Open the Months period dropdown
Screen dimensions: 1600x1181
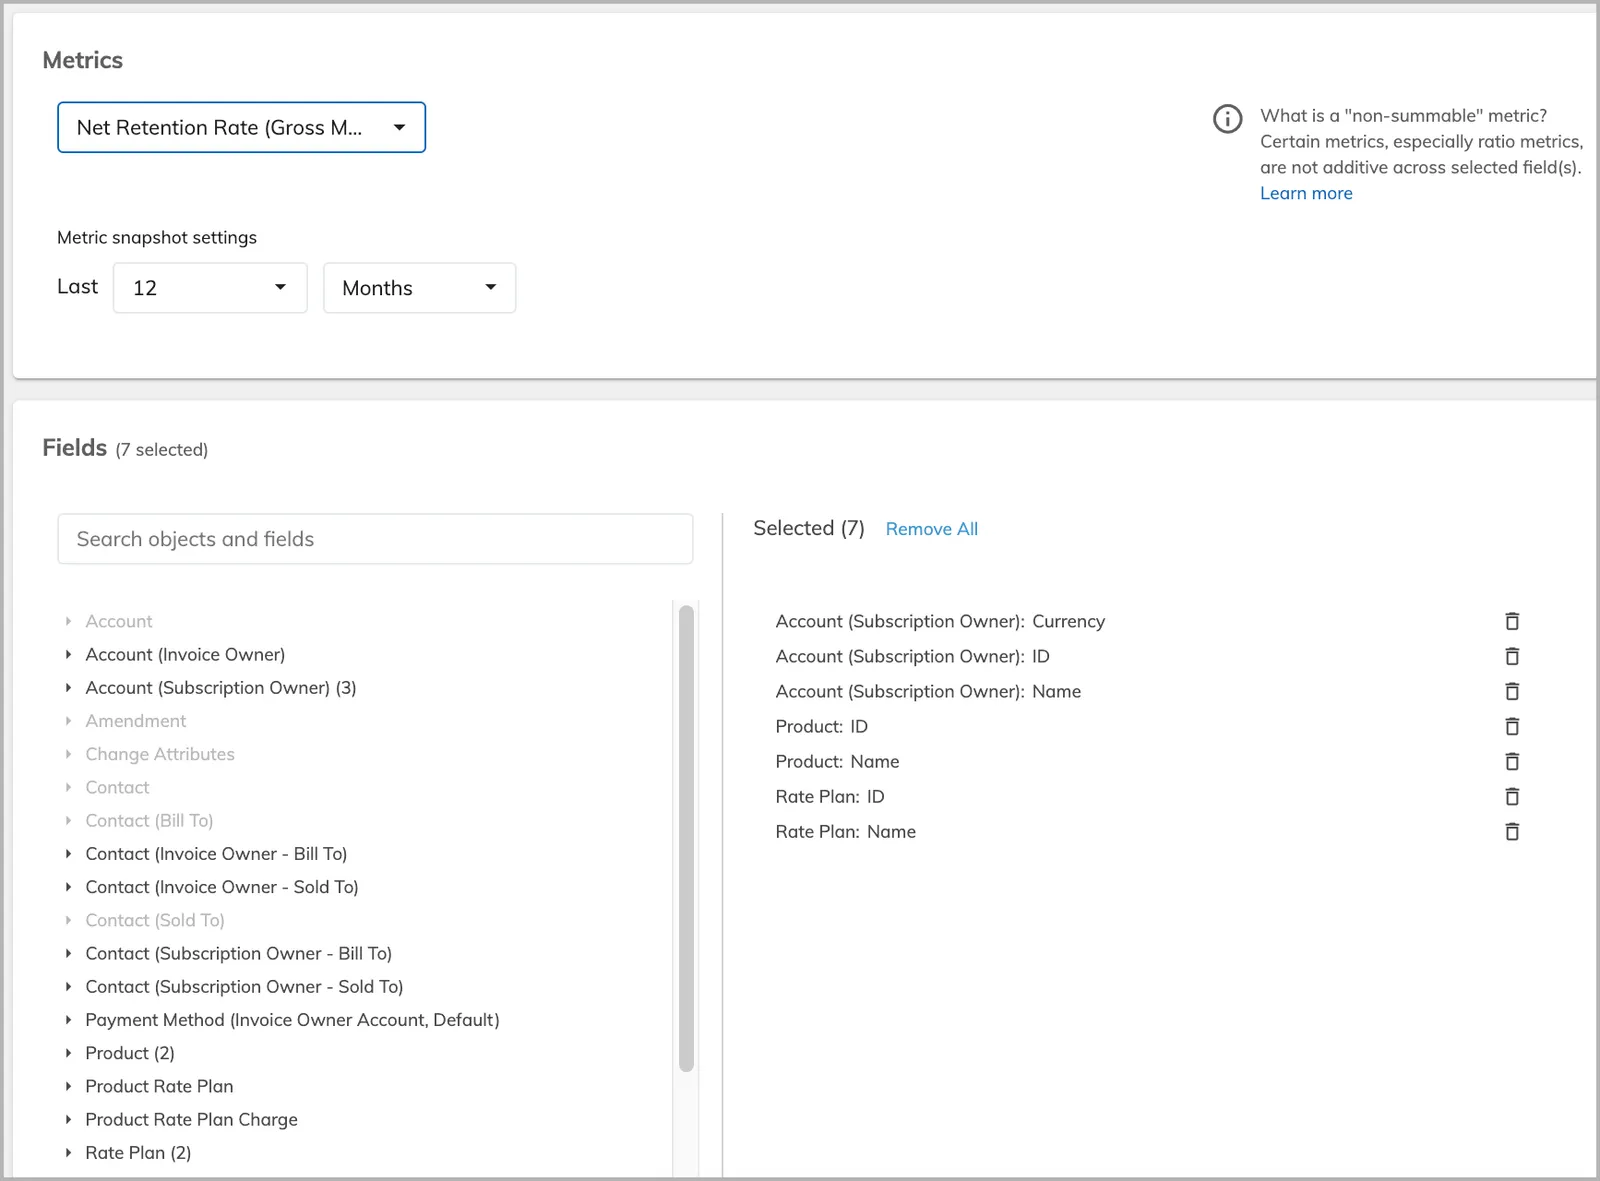419,288
